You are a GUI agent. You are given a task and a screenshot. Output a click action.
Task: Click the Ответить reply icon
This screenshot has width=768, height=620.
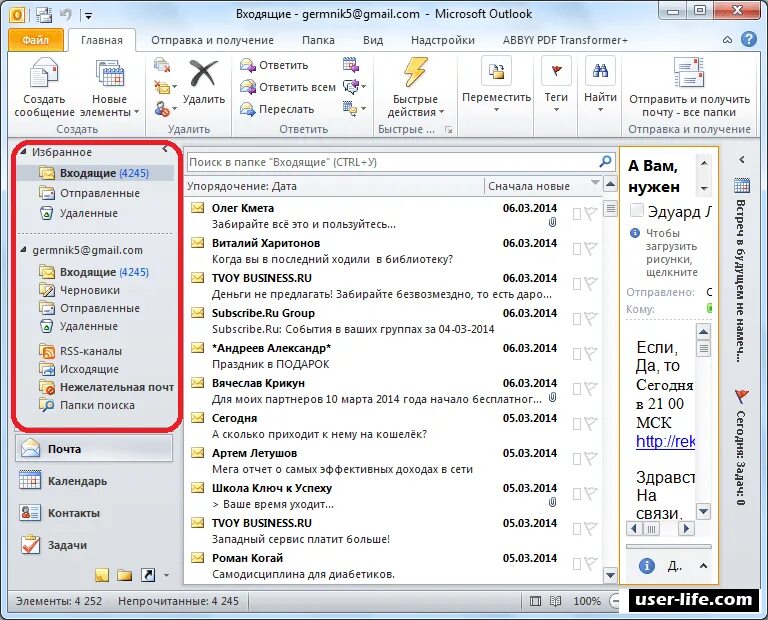248,65
